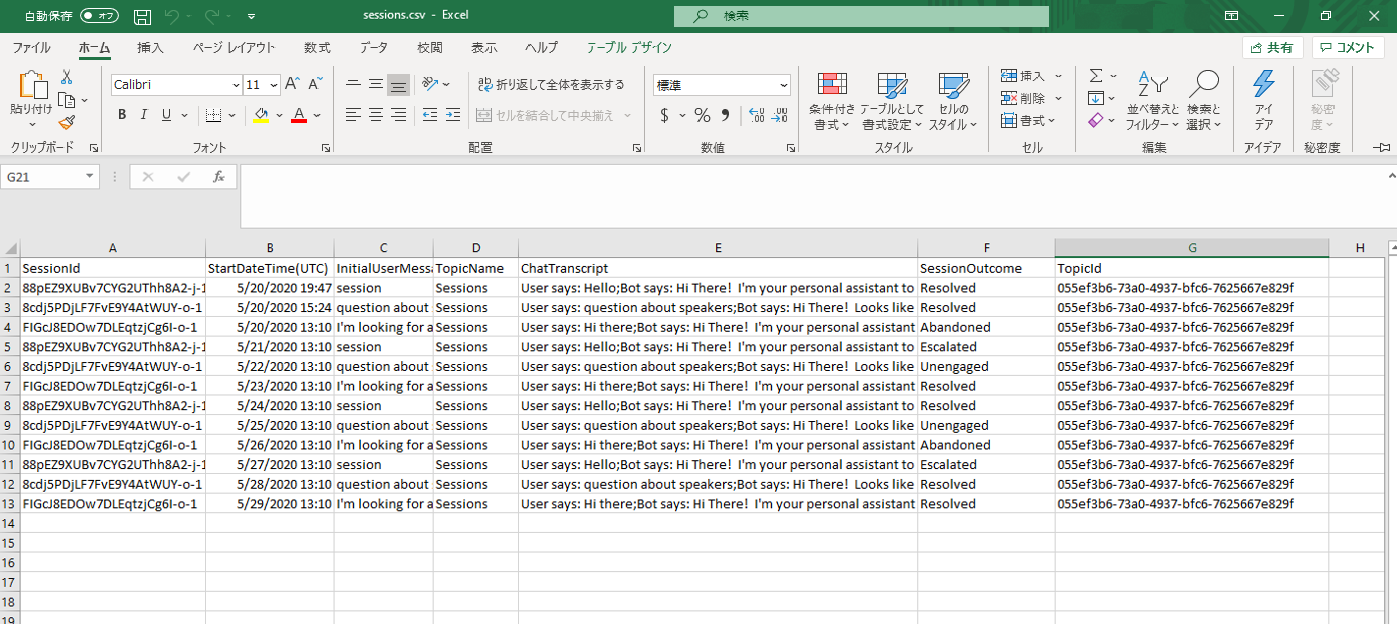Viewport: 1397px width, 624px height.
Task: Click the Save icon in title bar
Action: pos(142,16)
